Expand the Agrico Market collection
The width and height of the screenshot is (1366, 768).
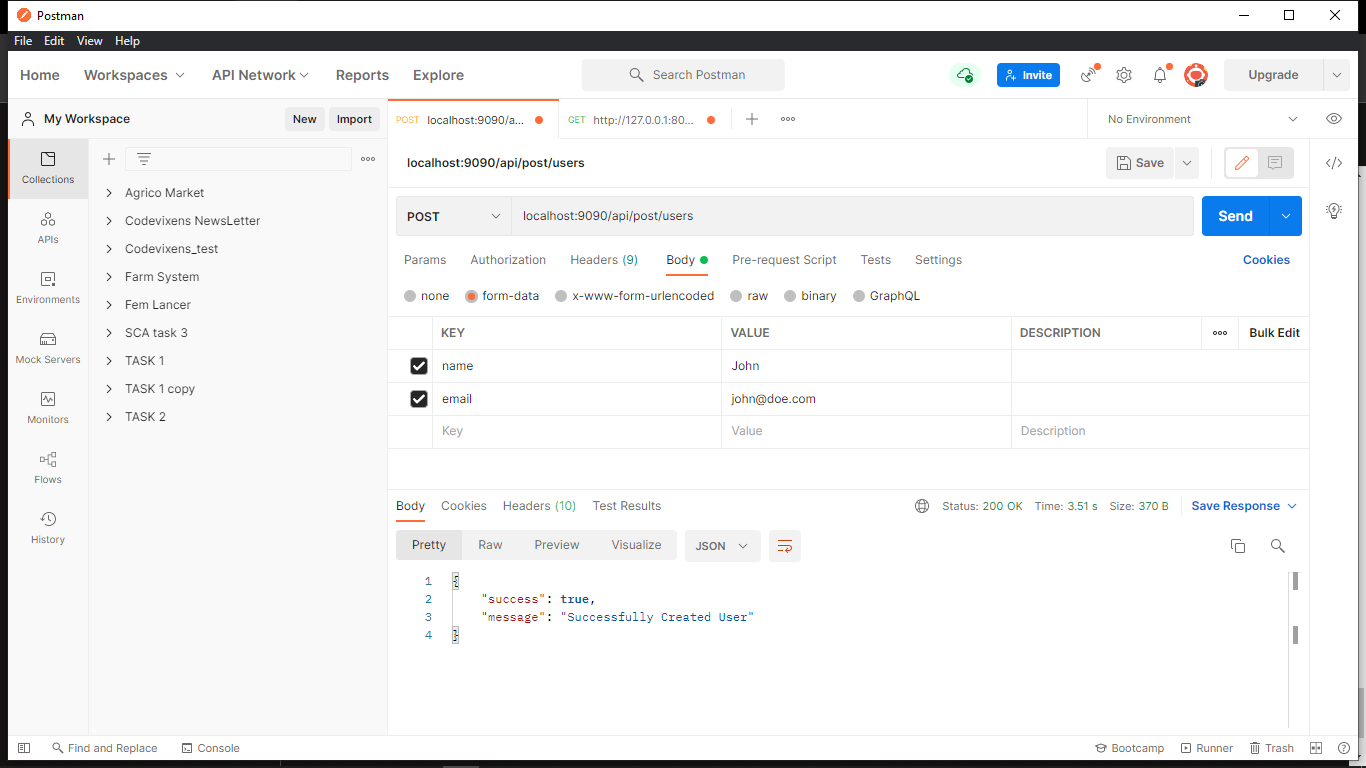(x=109, y=193)
